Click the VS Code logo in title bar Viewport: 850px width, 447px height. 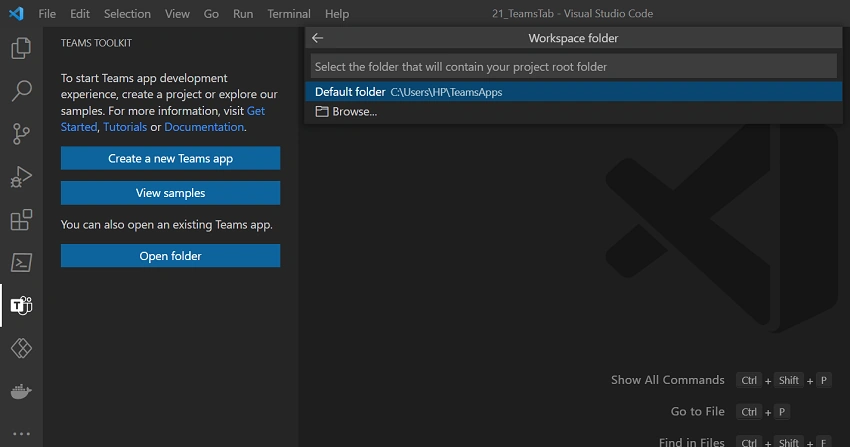pos(16,14)
